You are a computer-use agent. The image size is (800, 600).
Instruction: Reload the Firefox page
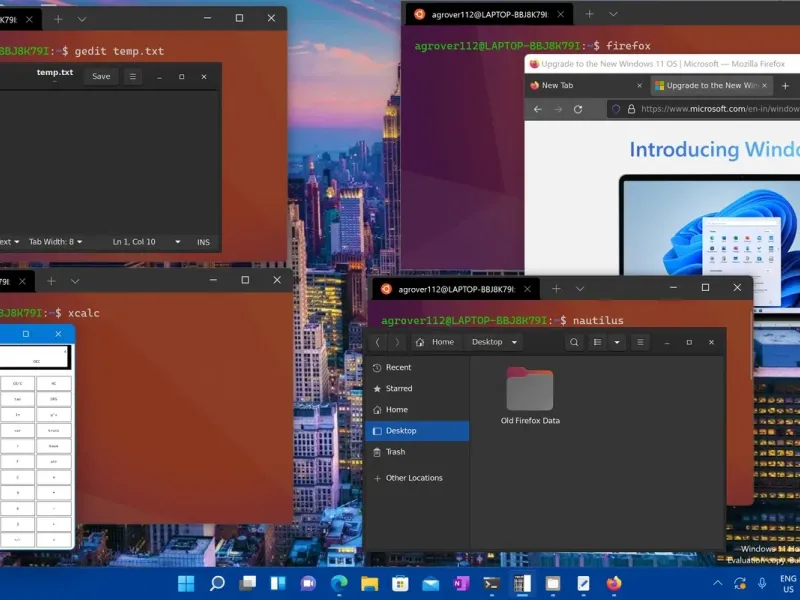[578, 109]
